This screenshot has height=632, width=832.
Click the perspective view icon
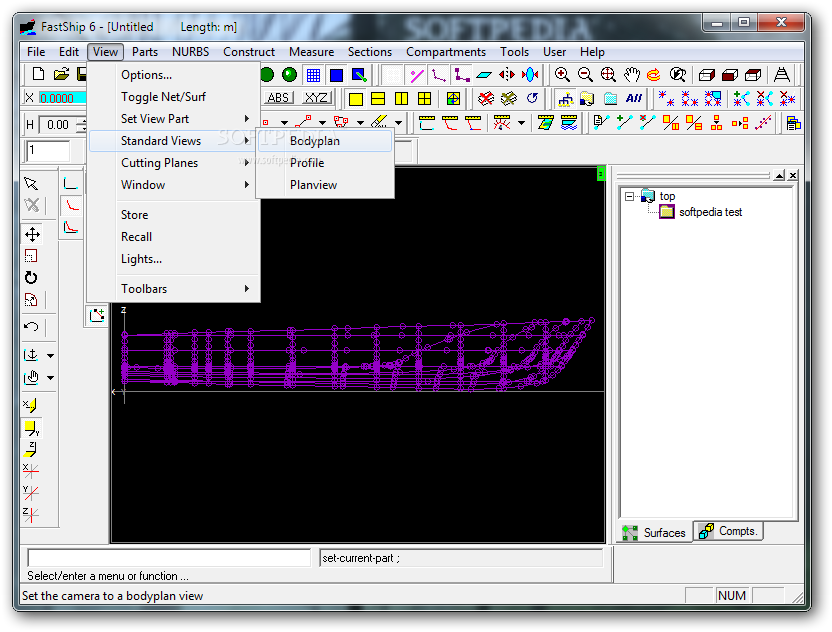781,74
